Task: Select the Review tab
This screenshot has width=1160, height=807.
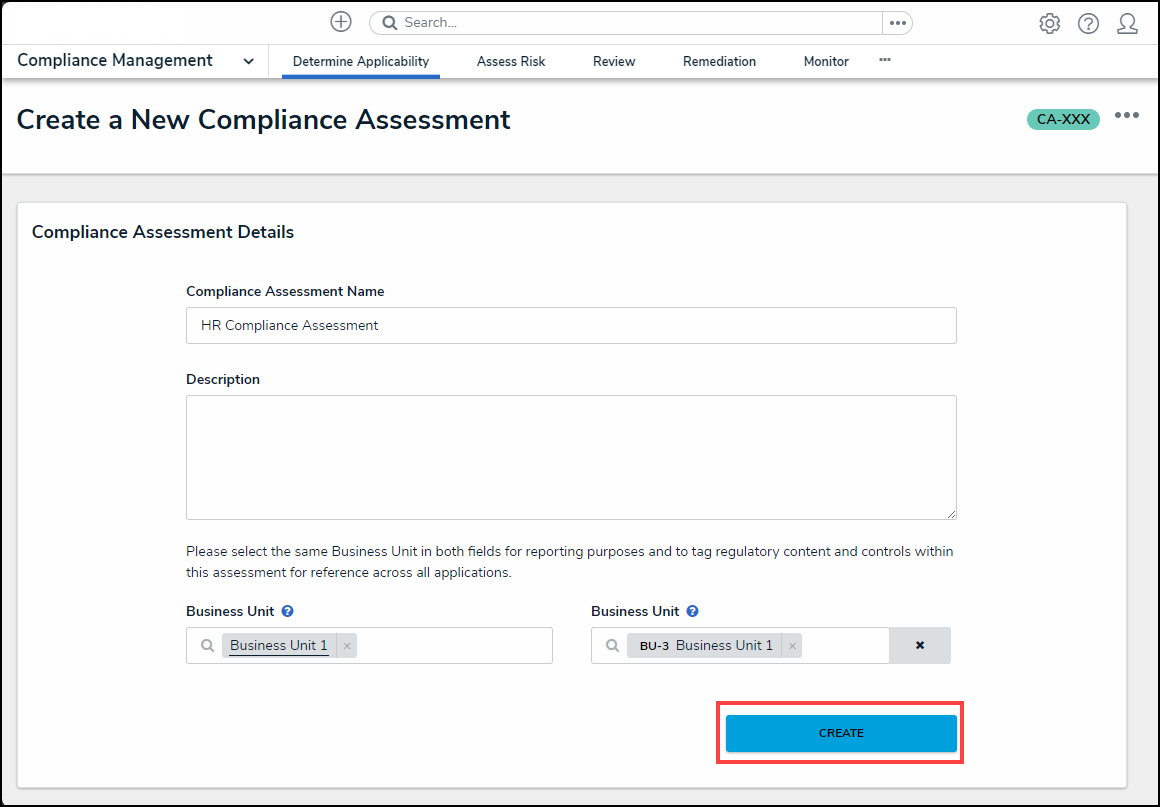Action: [x=614, y=61]
